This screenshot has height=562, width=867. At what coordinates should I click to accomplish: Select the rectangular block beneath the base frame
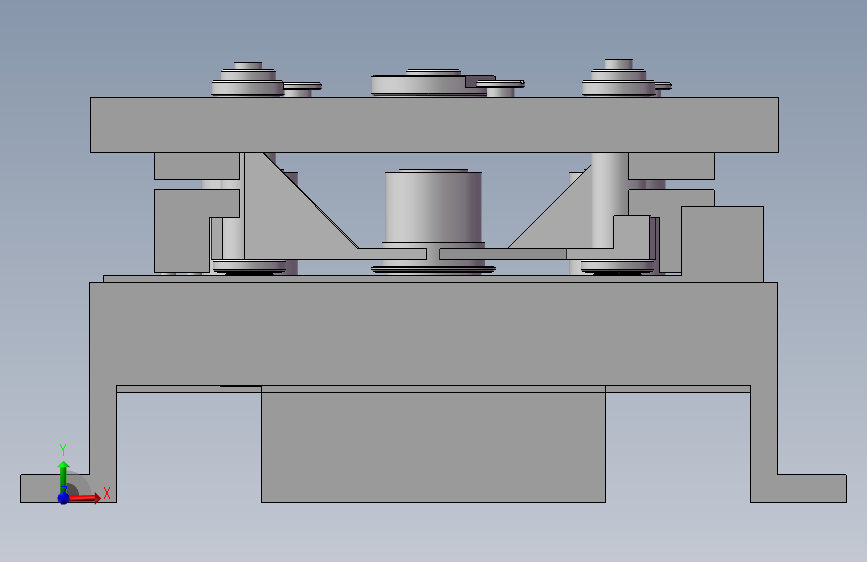tap(434, 447)
